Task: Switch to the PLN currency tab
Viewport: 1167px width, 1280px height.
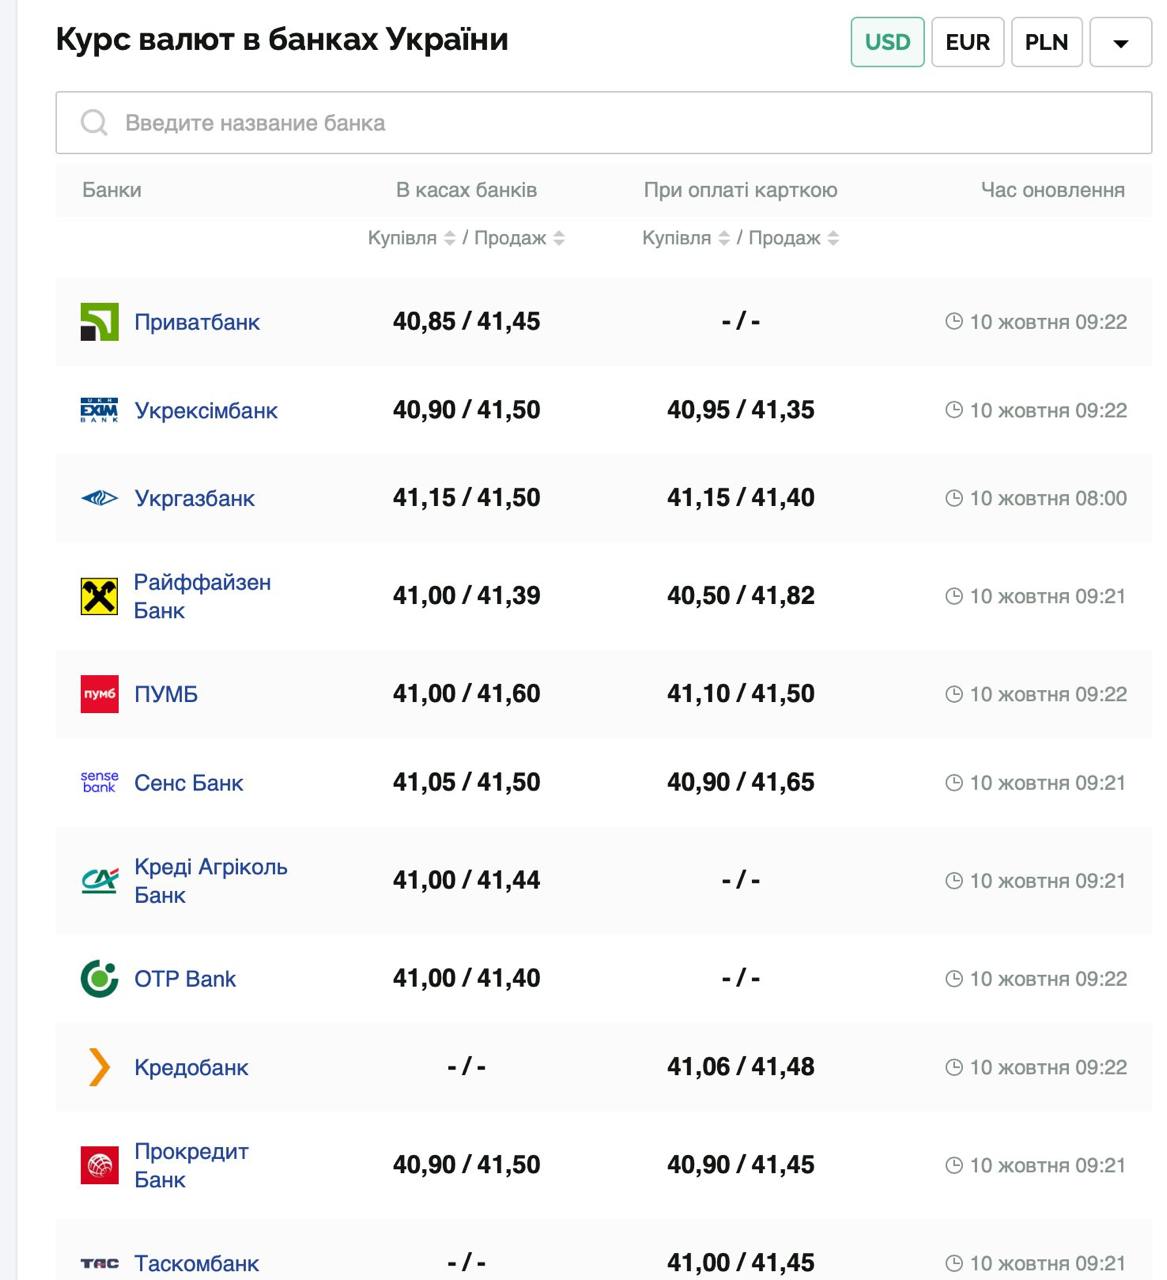Action: pyautogui.click(x=1046, y=42)
